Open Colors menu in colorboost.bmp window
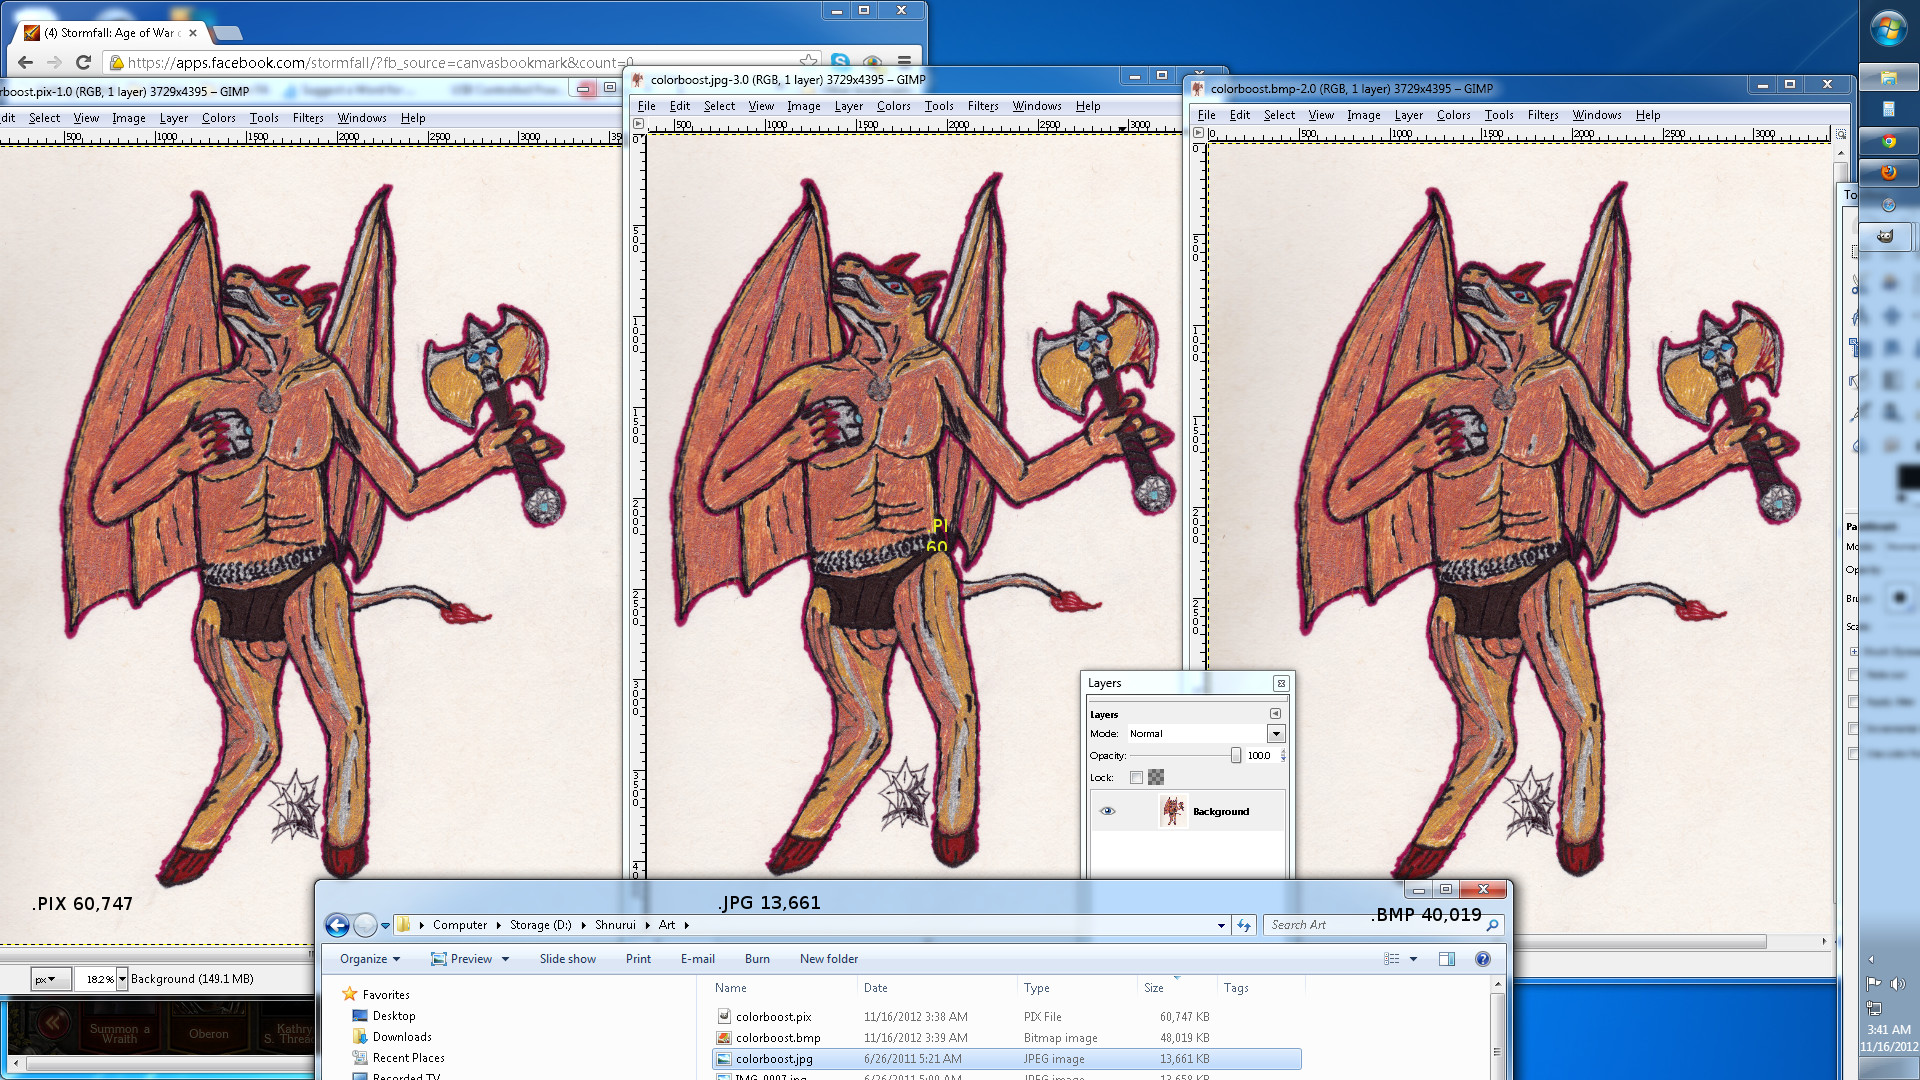Screen dimensions: 1920x1080 point(1453,115)
